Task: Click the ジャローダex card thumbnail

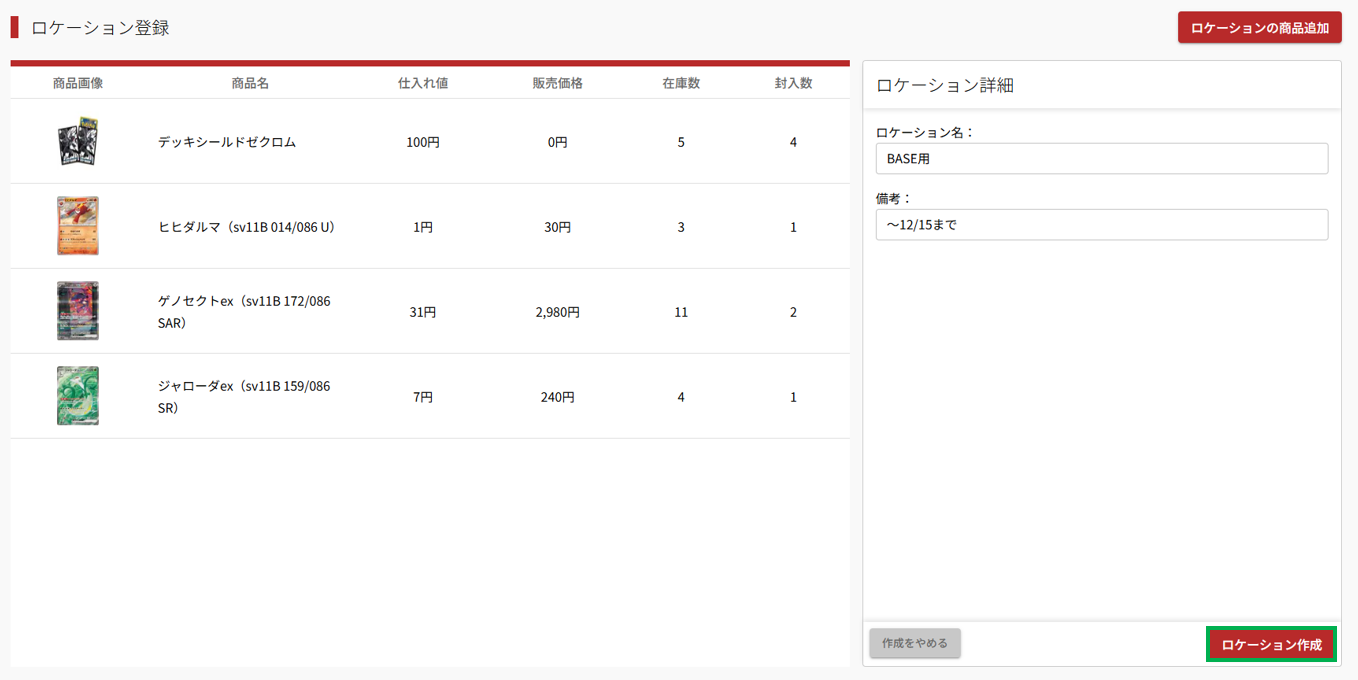Action: click(x=77, y=396)
